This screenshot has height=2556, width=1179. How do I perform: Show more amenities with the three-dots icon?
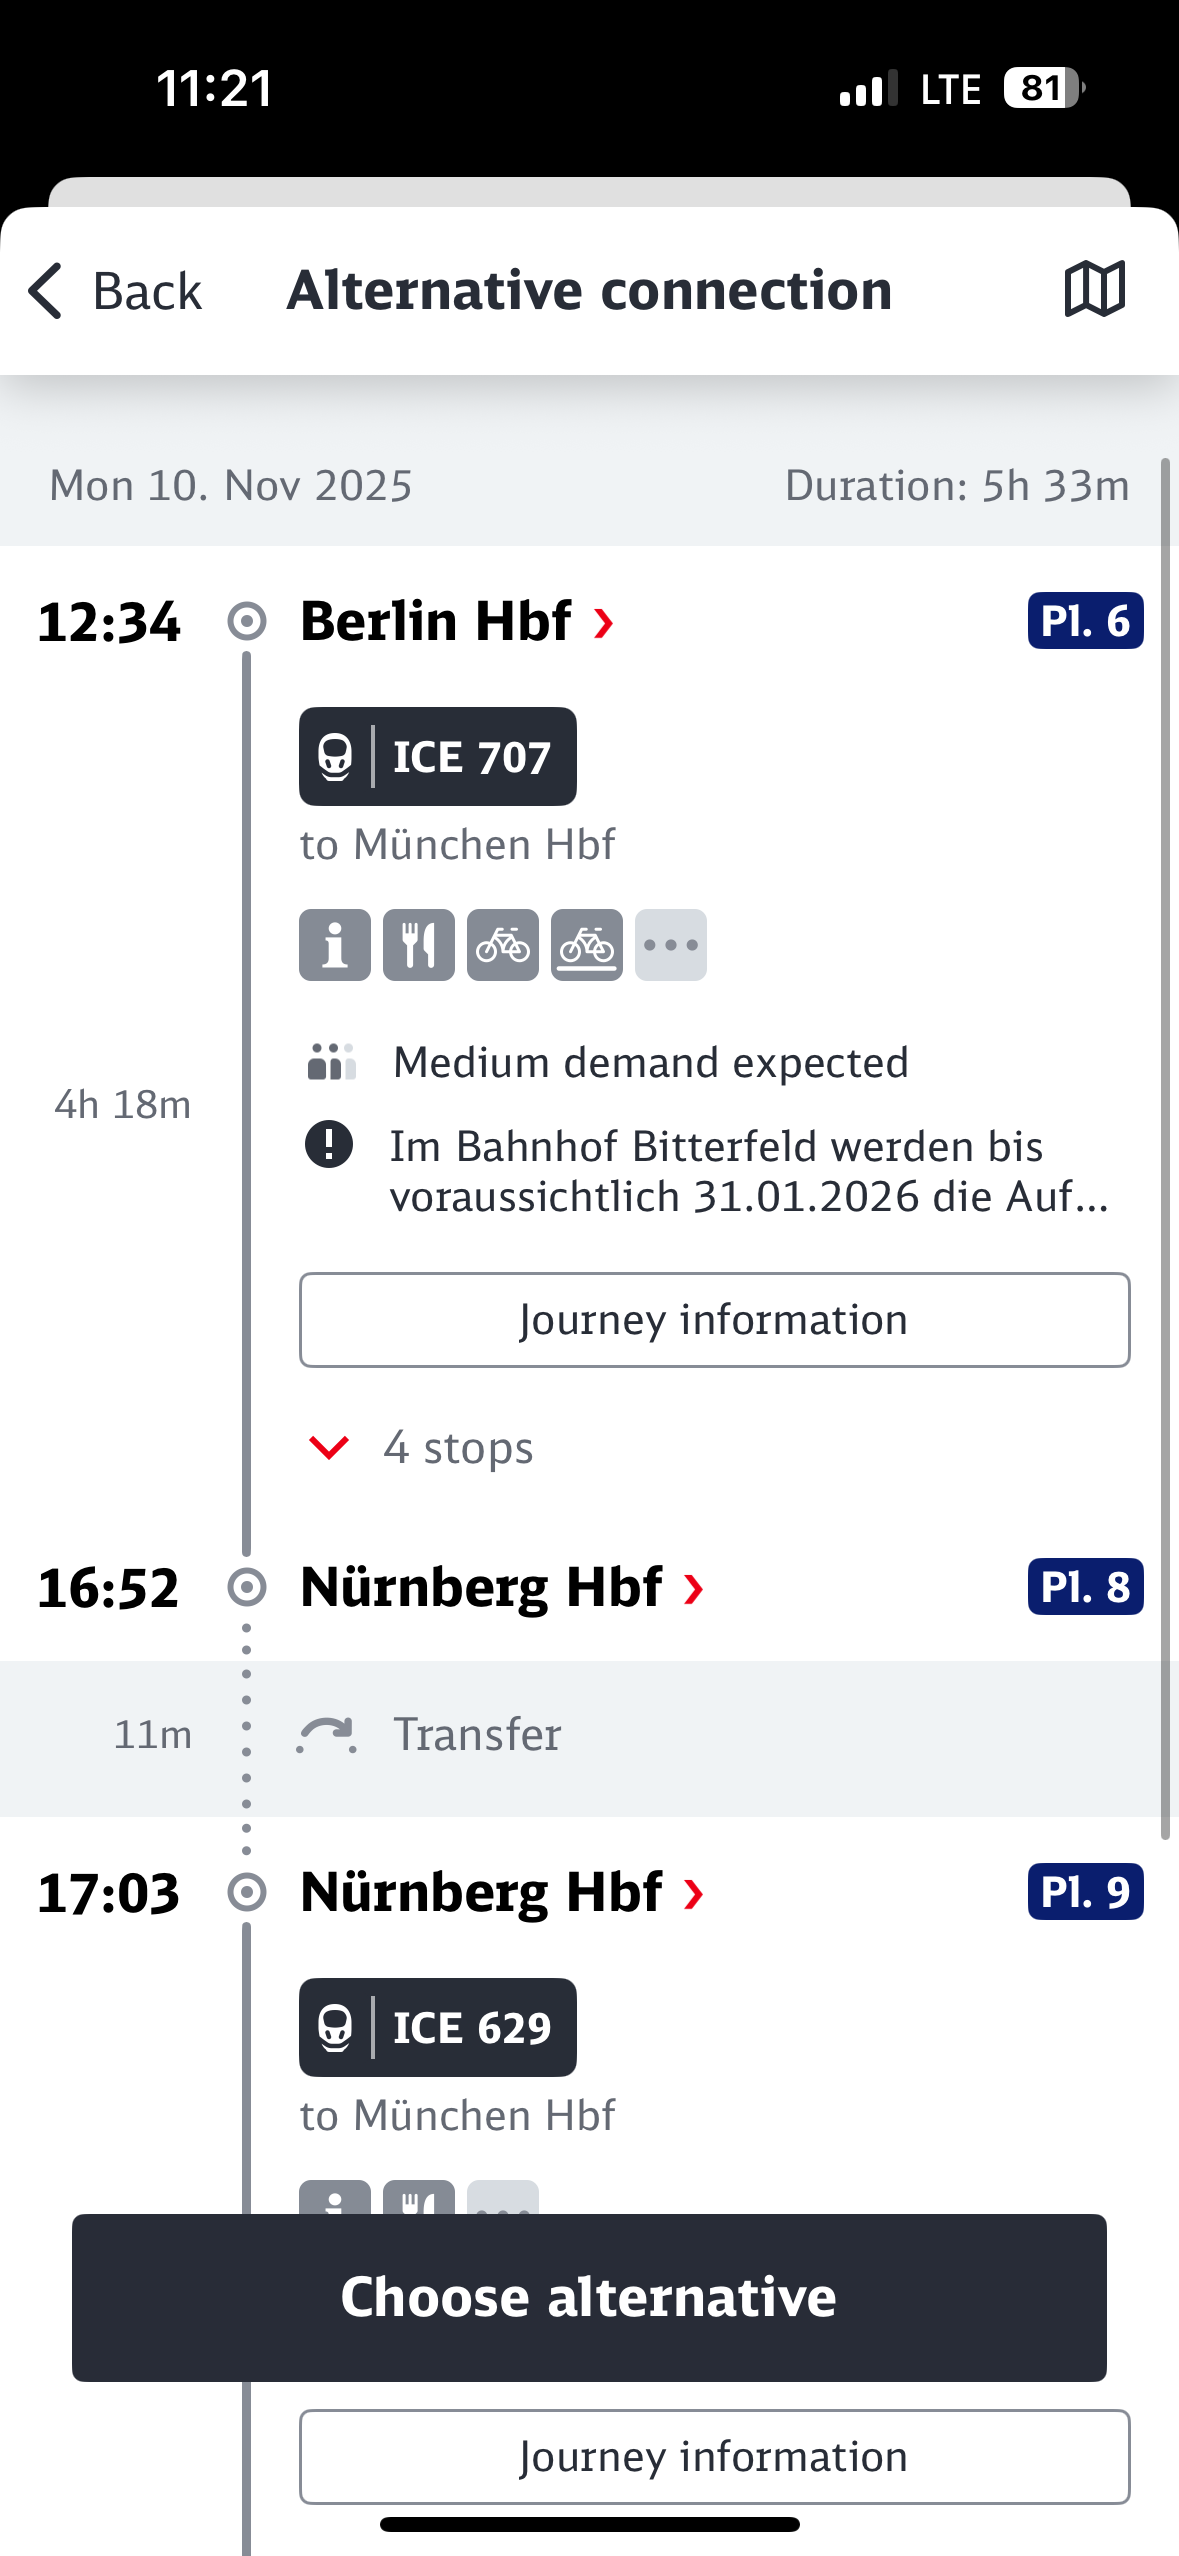point(671,945)
